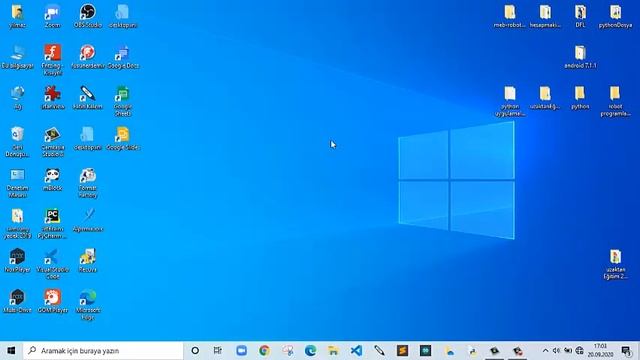Open the clock and date flyout
The height and width of the screenshot is (360, 640).
600,351
